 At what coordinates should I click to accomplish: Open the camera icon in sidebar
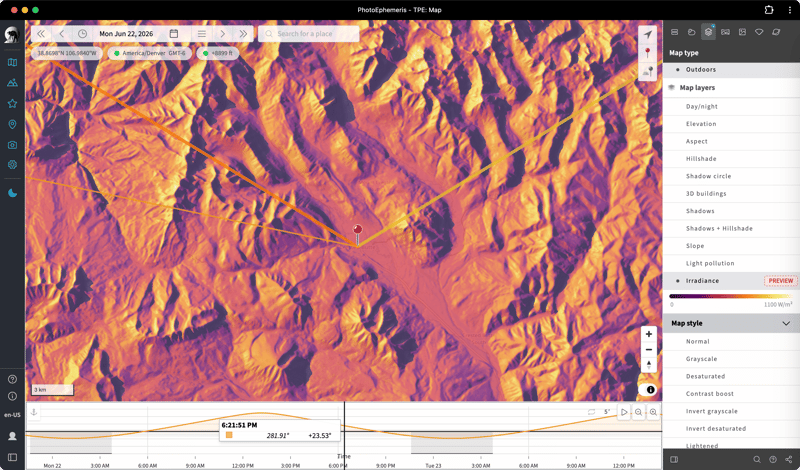pyautogui.click(x=12, y=145)
